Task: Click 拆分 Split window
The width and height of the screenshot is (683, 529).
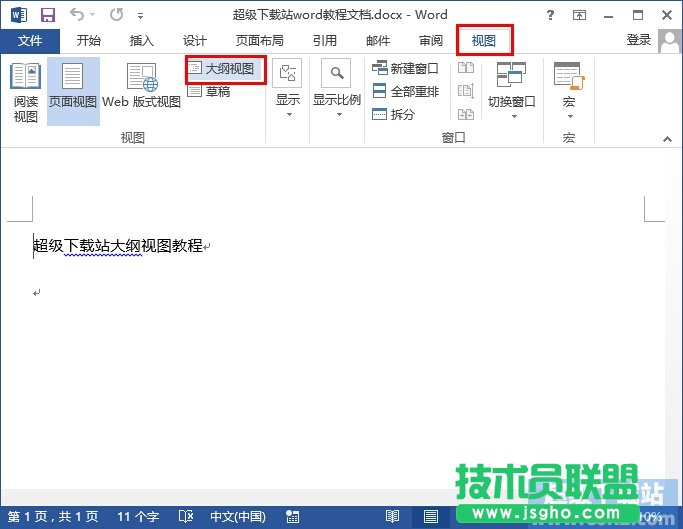Action: (x=393, y=115)
